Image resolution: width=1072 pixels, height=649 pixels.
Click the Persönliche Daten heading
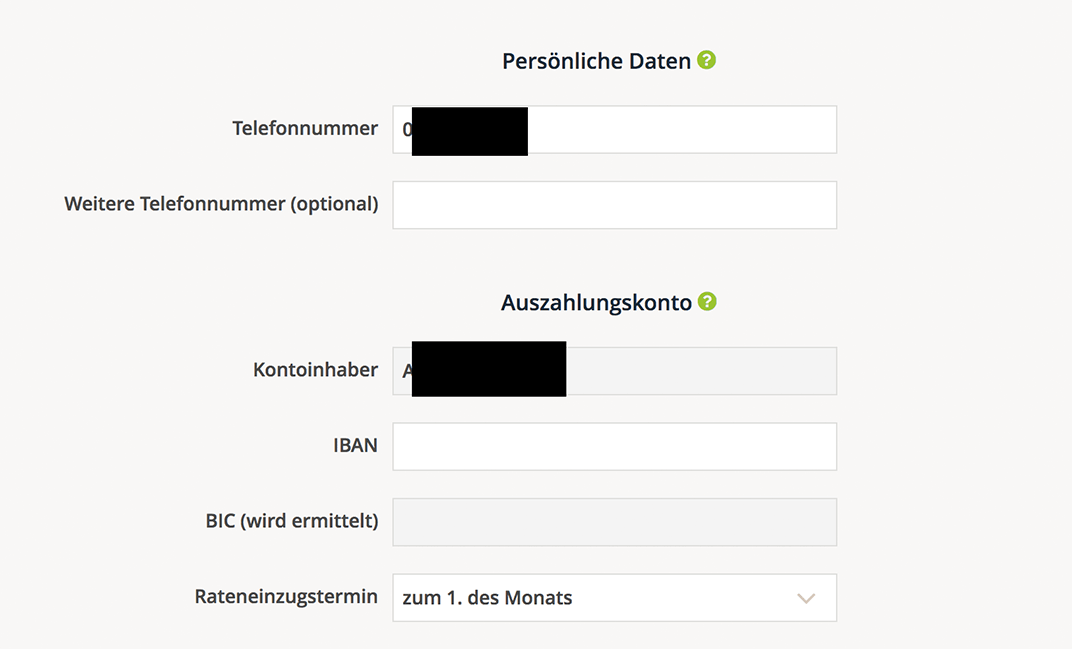[596, 61]
